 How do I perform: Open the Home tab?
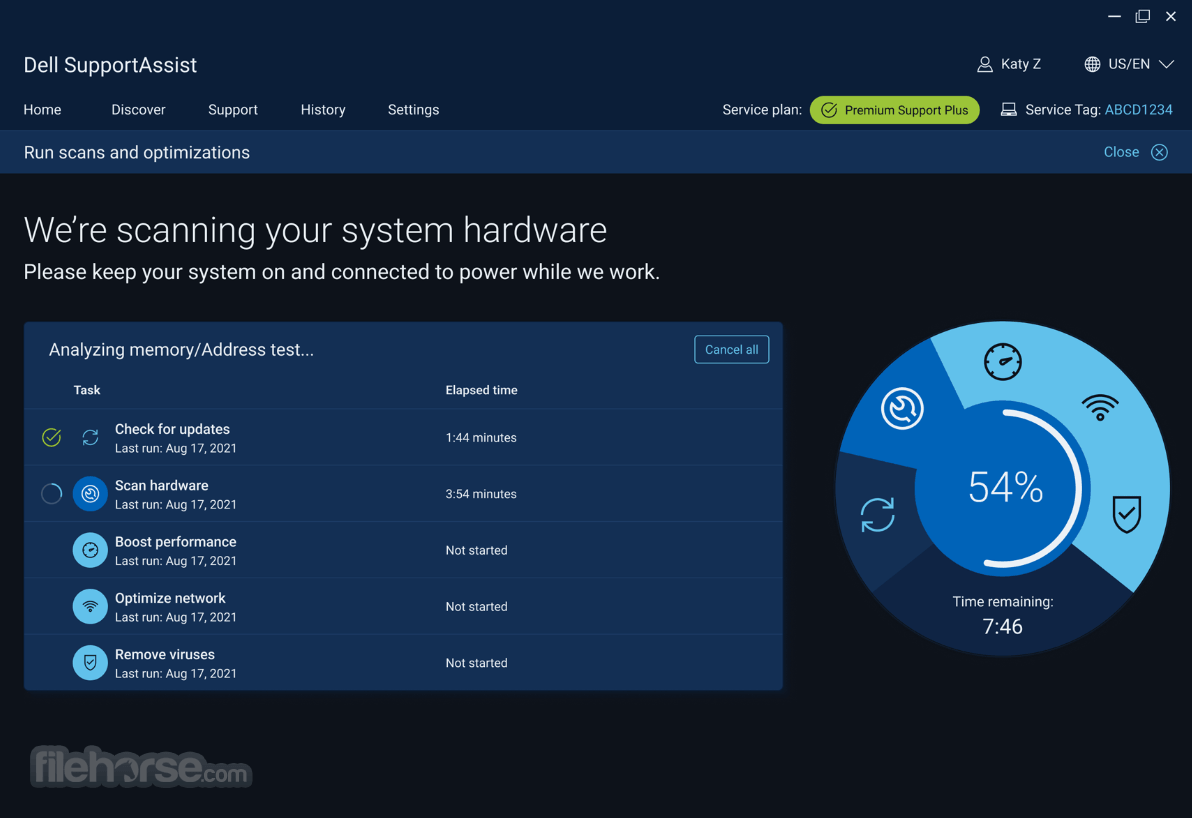pyautogui.click(x=42, y=109)
